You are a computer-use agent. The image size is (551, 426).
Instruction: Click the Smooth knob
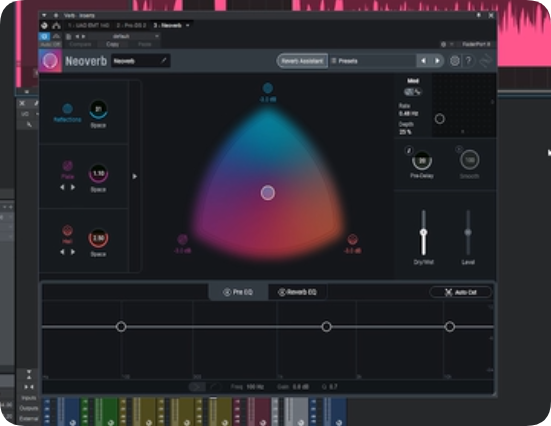pyautogui.click(x=469, y=160)
